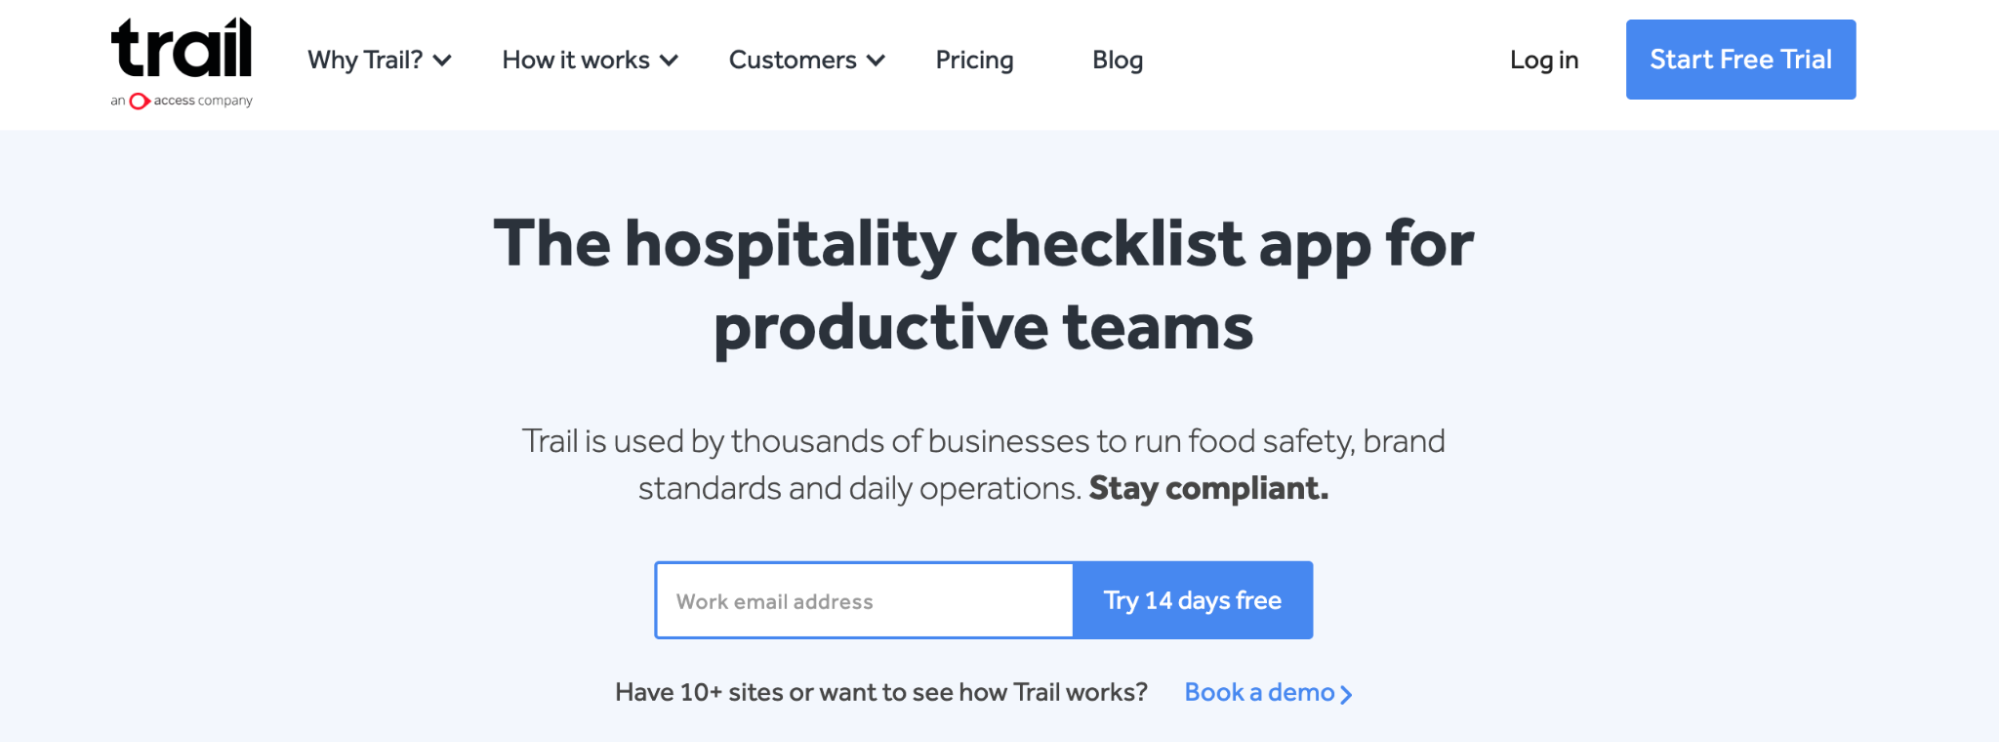Click the Start Free Trial button
Viewport: 1999px width, 742px height.
(1740, 59)
